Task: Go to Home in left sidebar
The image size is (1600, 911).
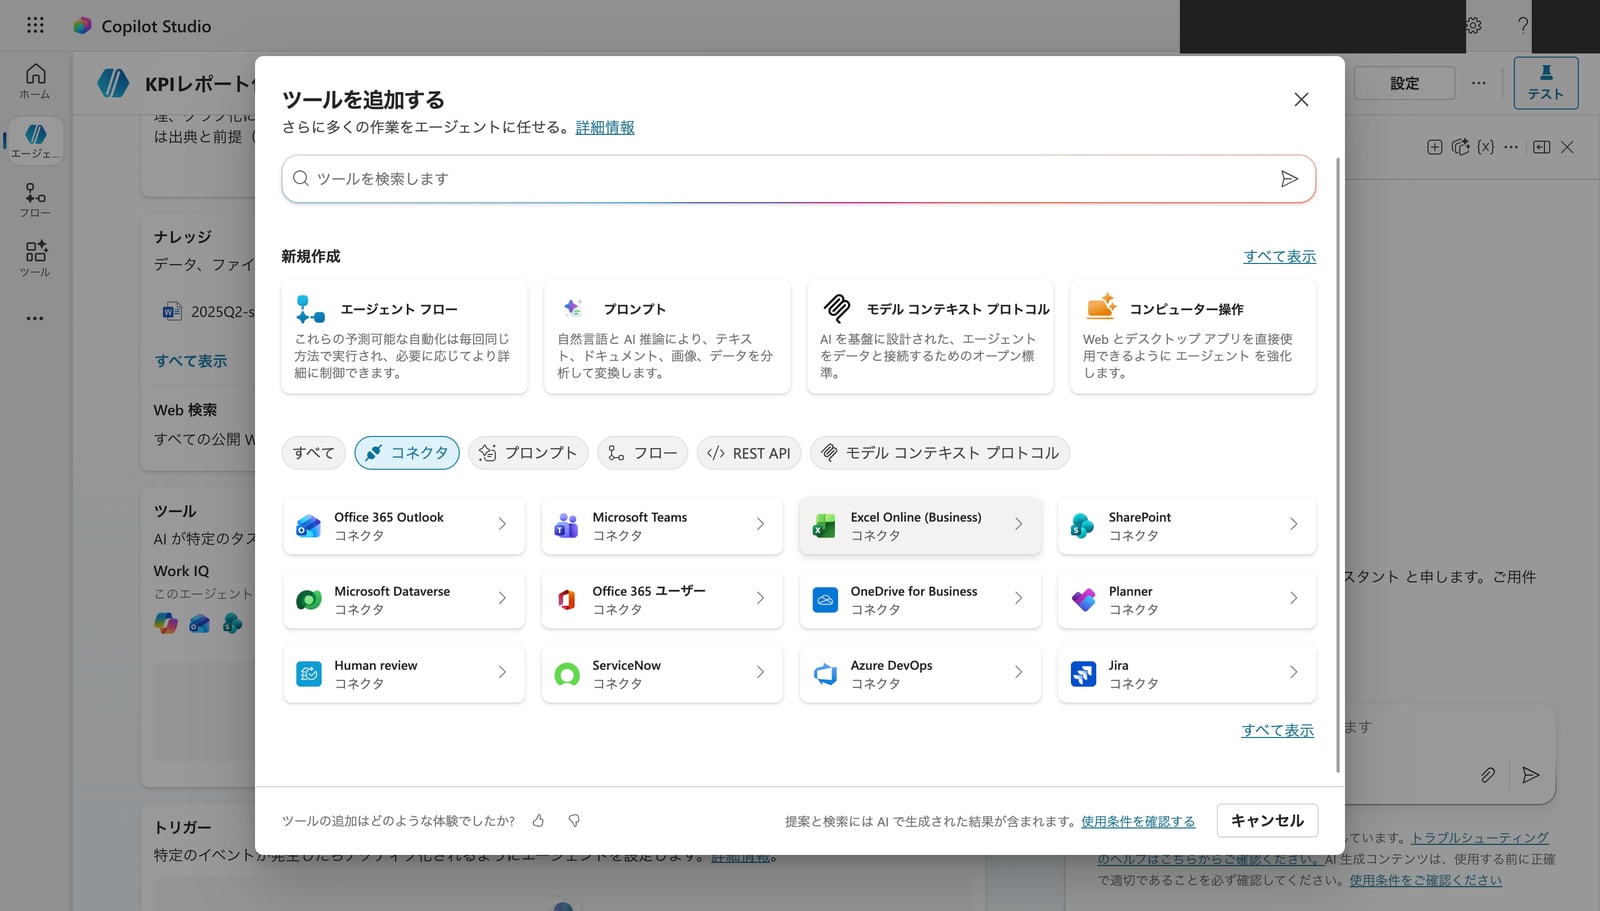Action: point(35,81)
